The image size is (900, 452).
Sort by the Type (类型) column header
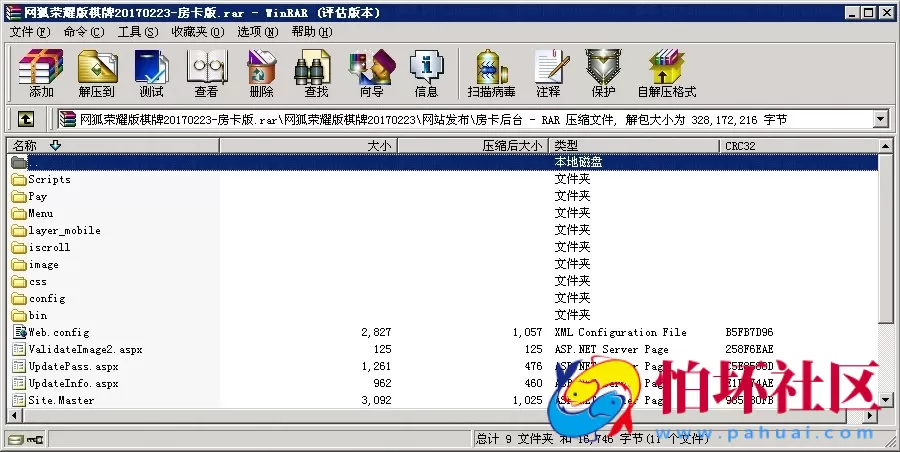pyautogui.click(x=634, y=146)
